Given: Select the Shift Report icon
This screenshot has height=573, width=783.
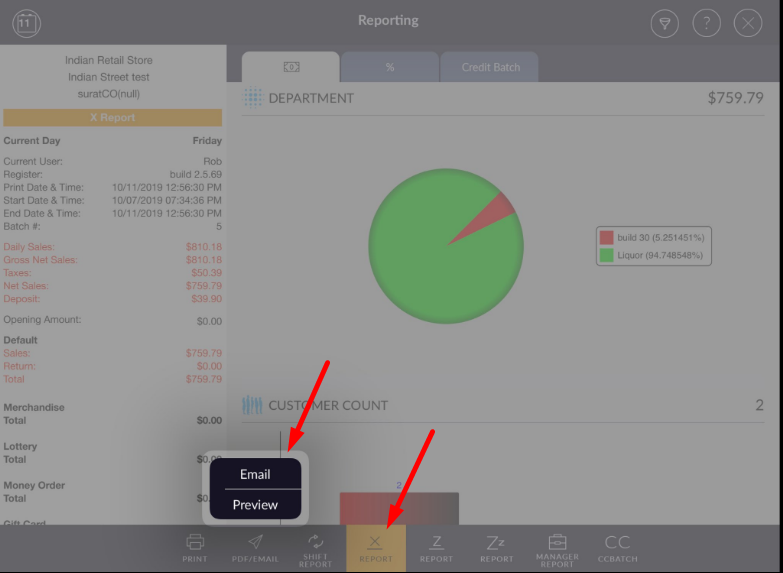Looking at the screenshot, I should tap(315, 547).
